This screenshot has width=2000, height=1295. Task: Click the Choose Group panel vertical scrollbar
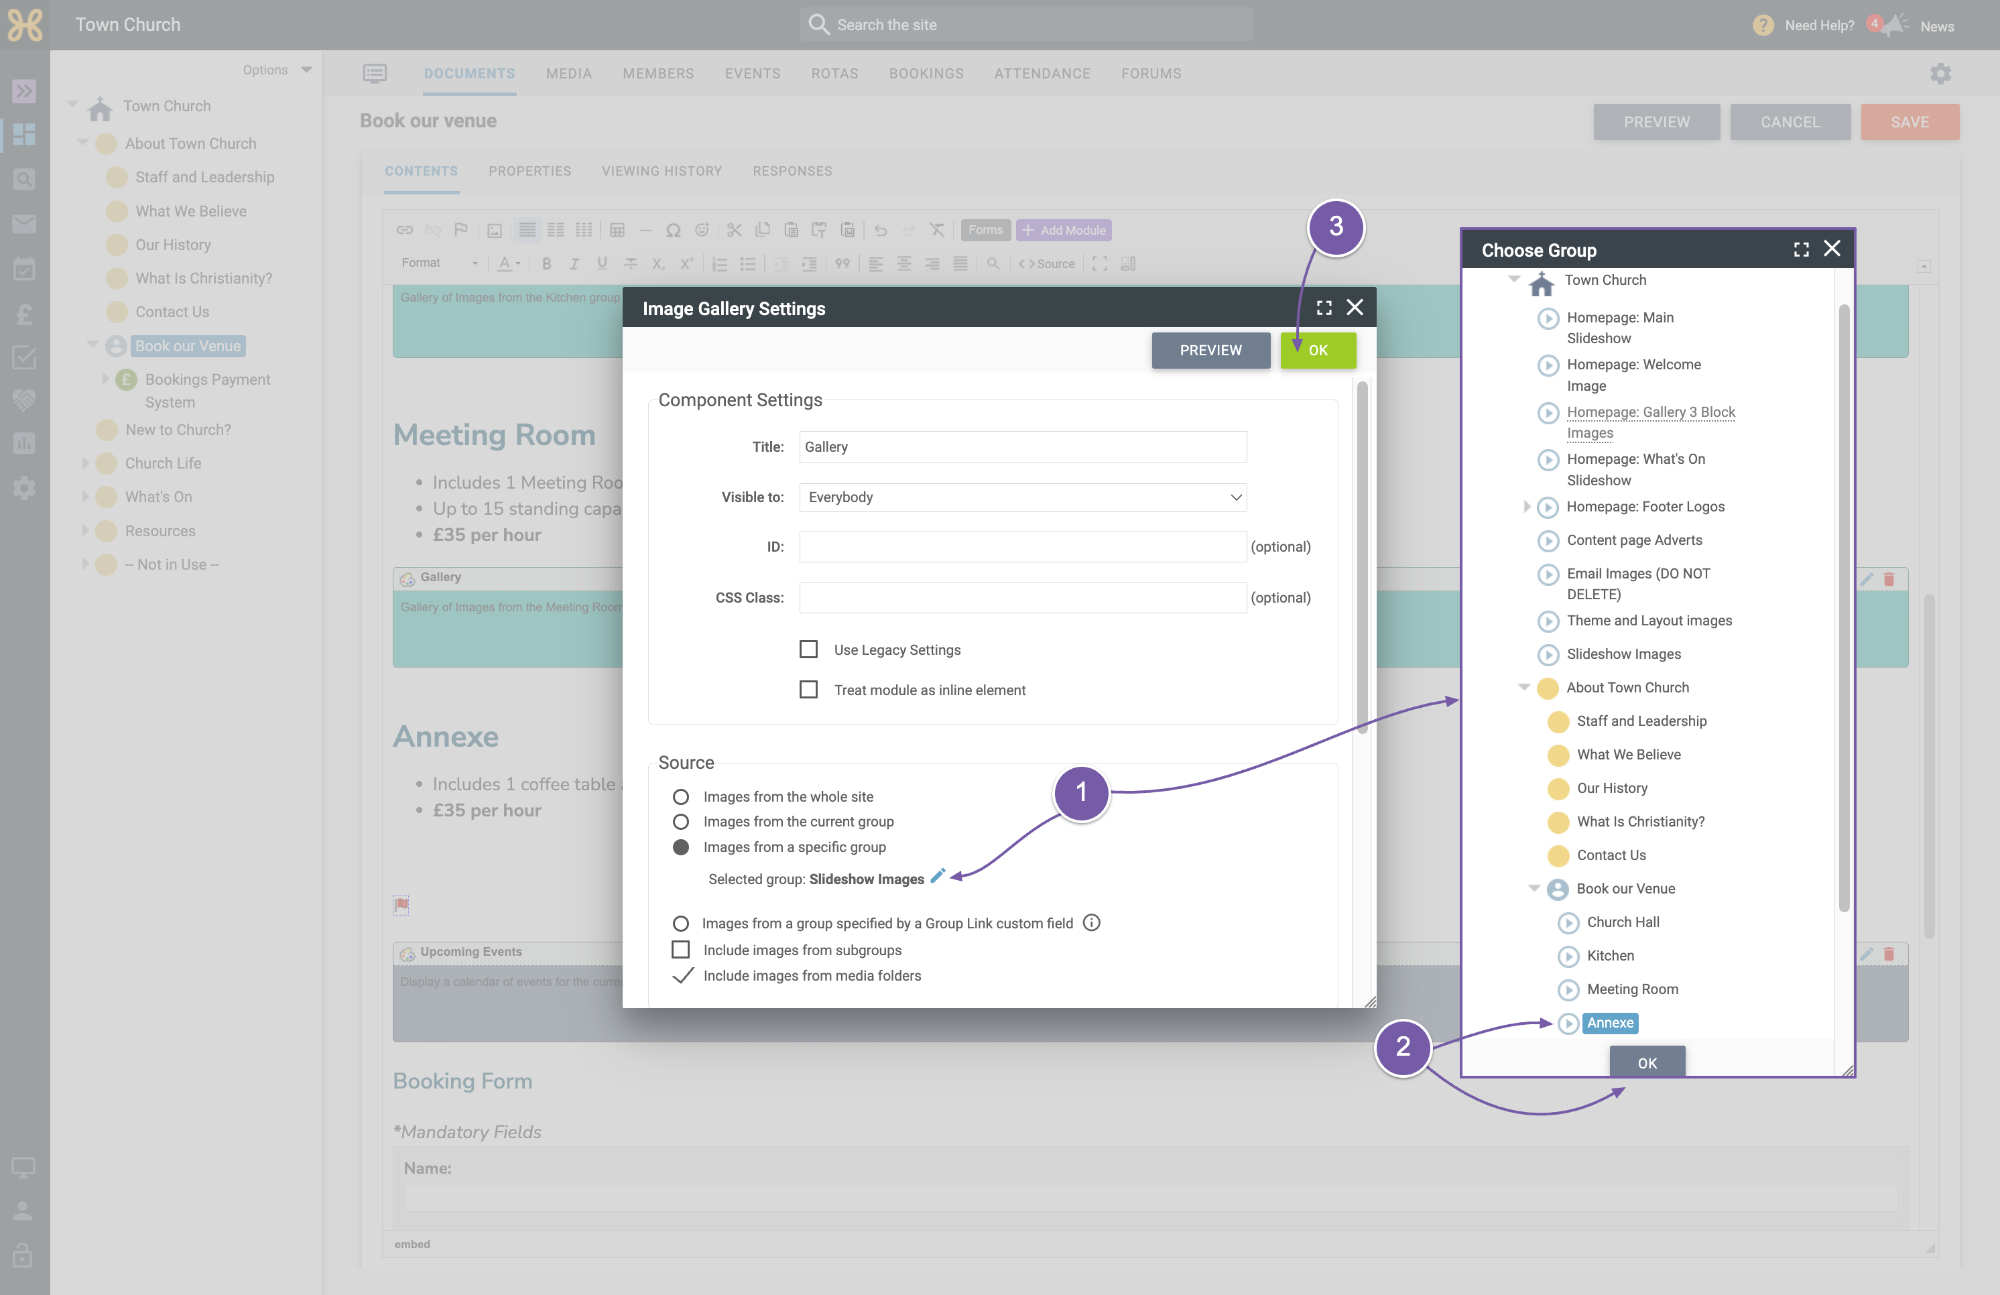point(1844,608)
